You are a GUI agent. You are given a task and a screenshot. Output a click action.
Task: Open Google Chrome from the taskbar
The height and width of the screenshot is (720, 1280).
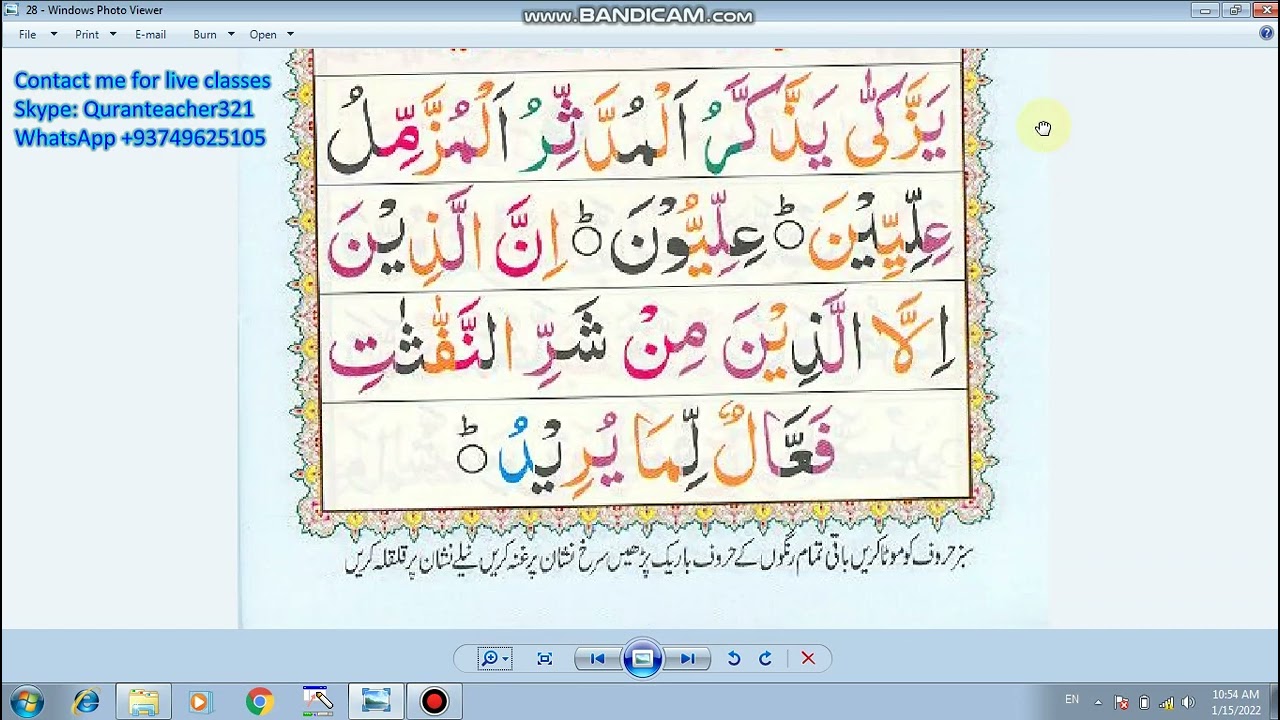[x=259, y=701]
